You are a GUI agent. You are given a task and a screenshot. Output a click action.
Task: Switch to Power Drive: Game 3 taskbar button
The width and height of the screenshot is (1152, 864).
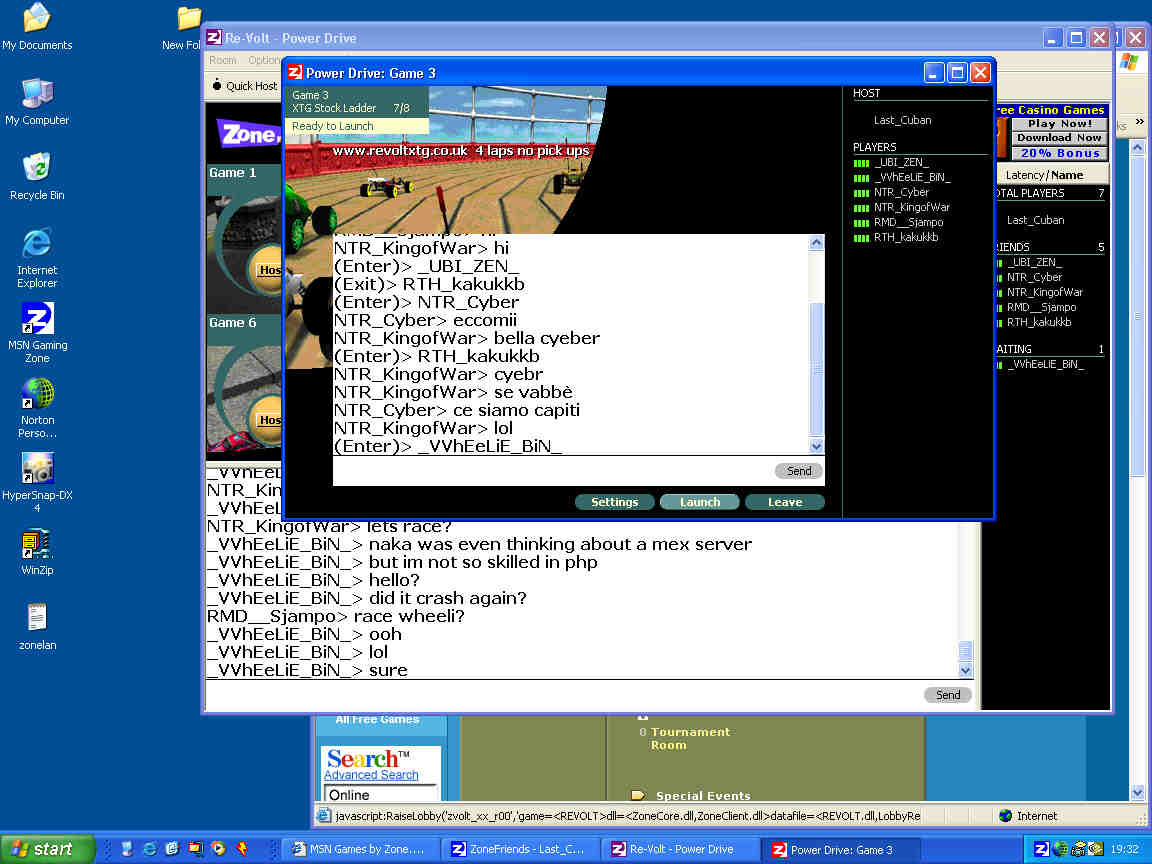[840, 849]
